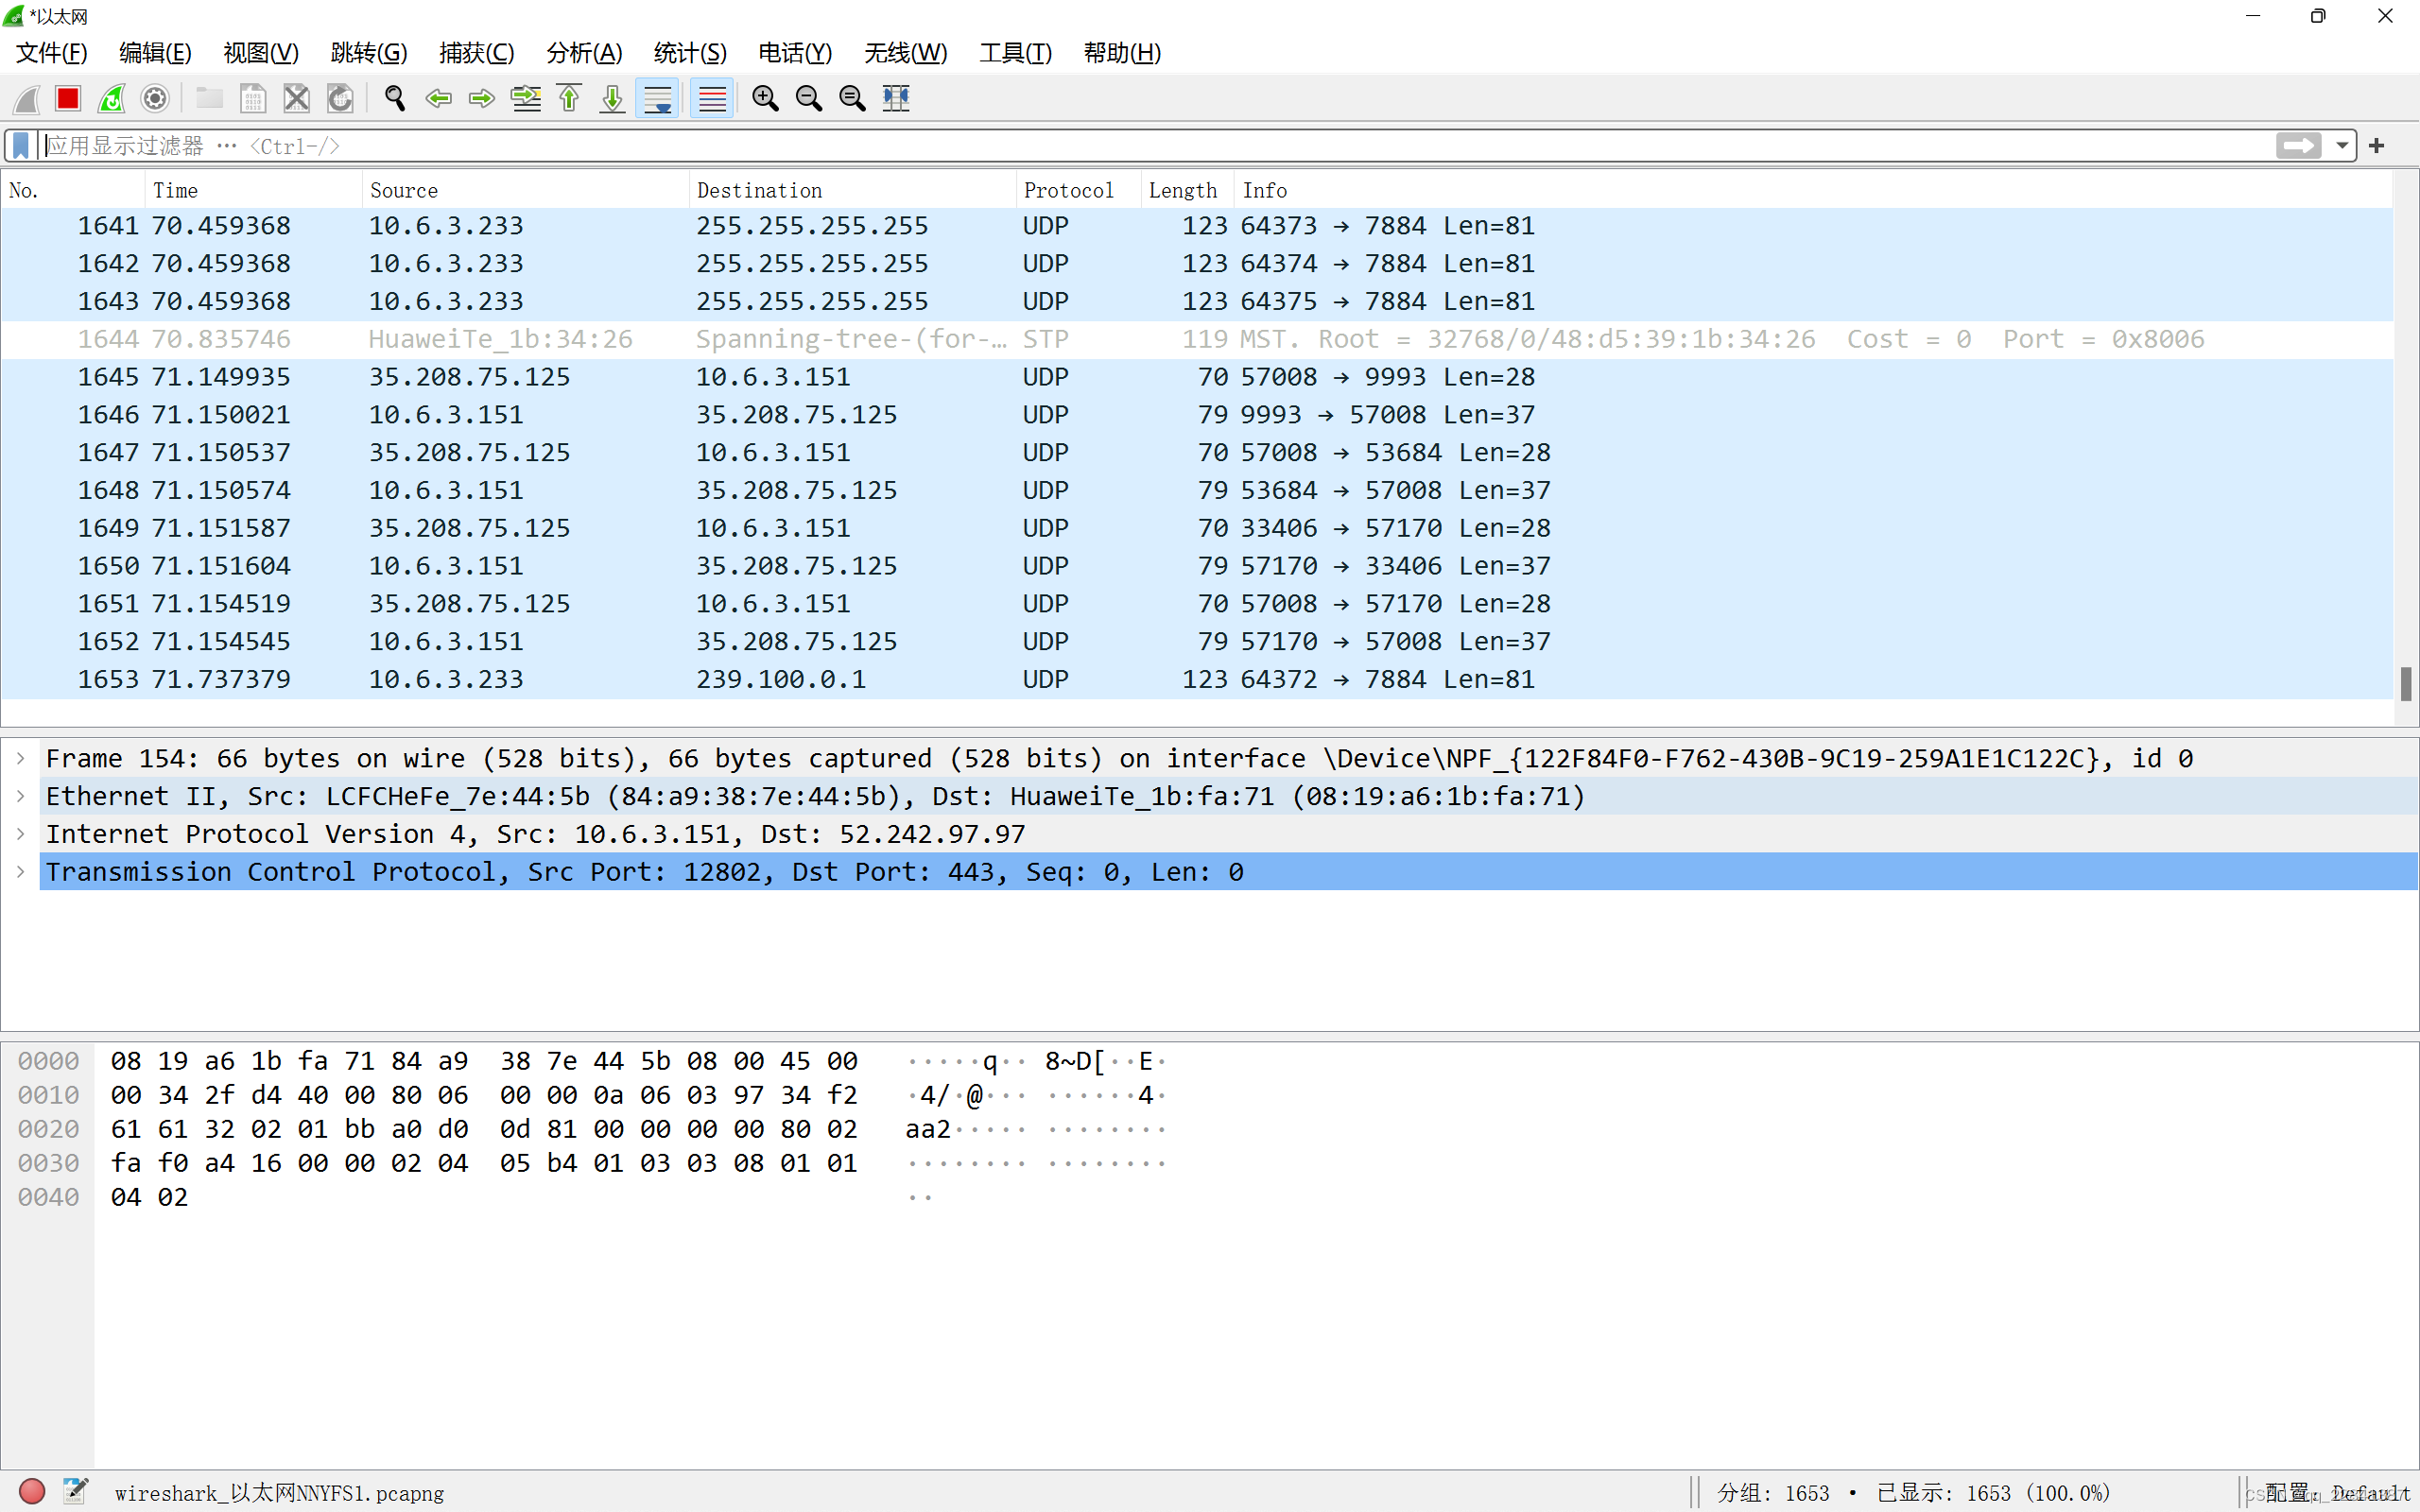Screen dimensions: 2420x1512
Task: Jump to the last packet
Action: pos(612,98)
